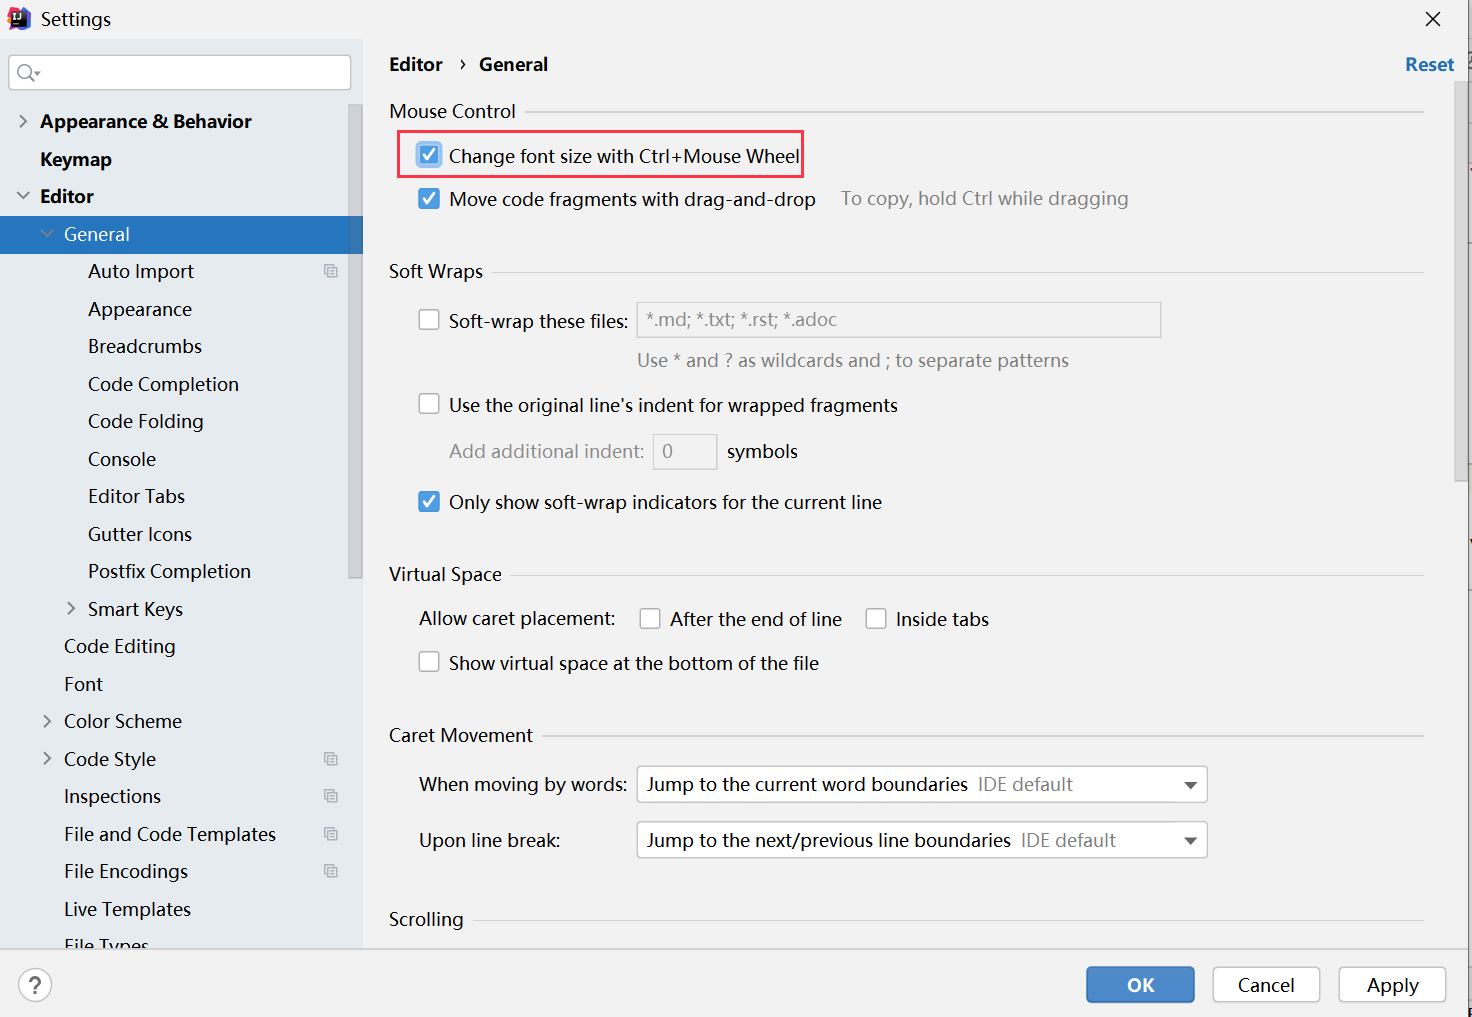Click the settings search field
Image resolution: width=1472 pixels, height=1017 pixels.
point(180,72)
